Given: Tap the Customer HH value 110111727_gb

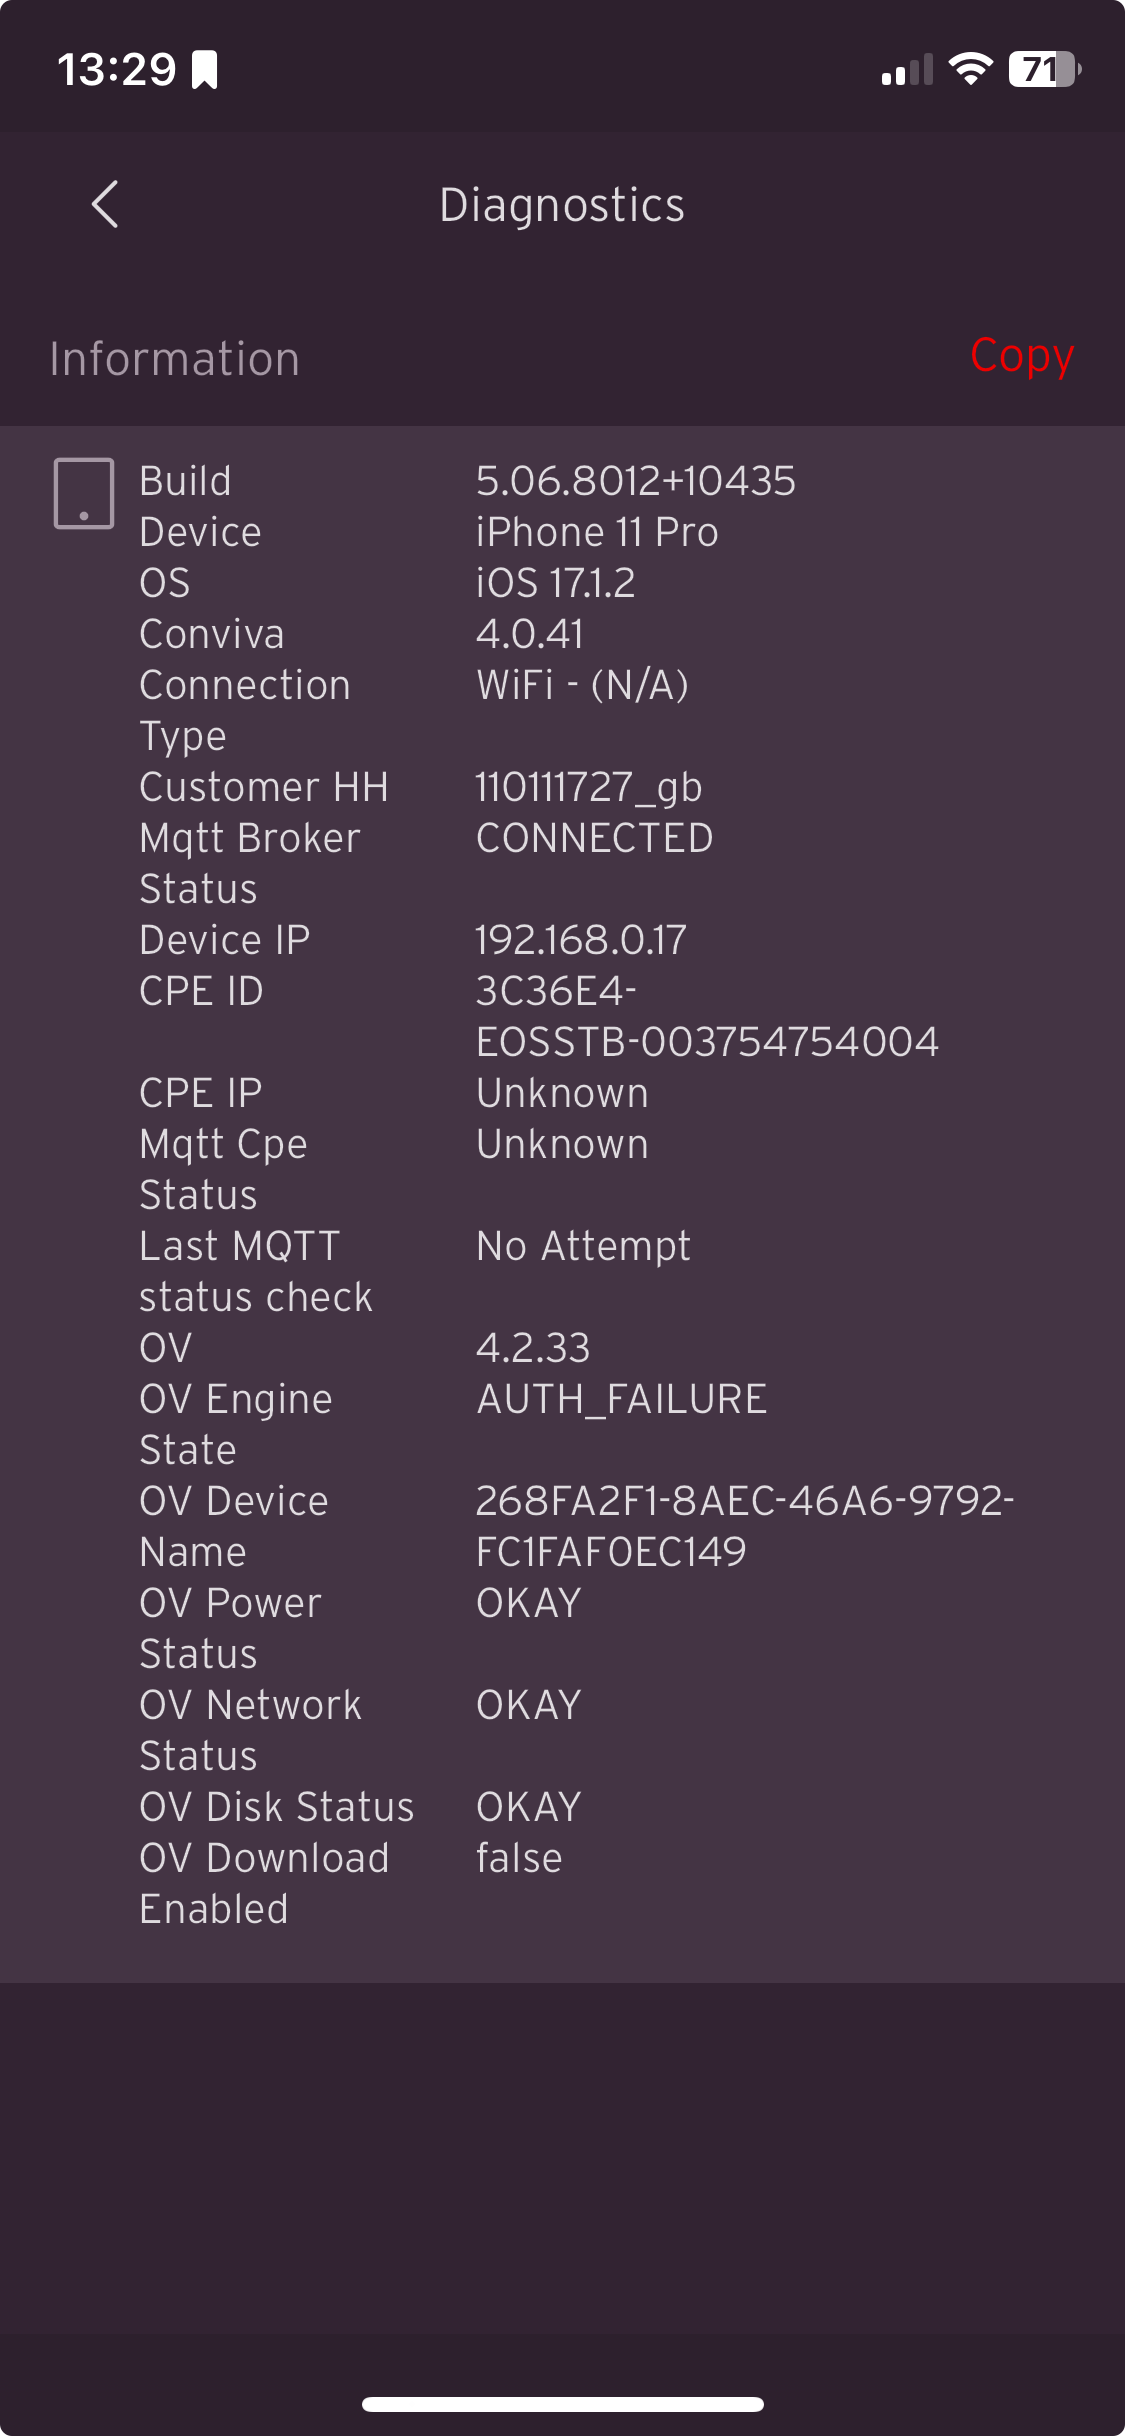Looking at the screenshot, I should click(x=588, y=787).
